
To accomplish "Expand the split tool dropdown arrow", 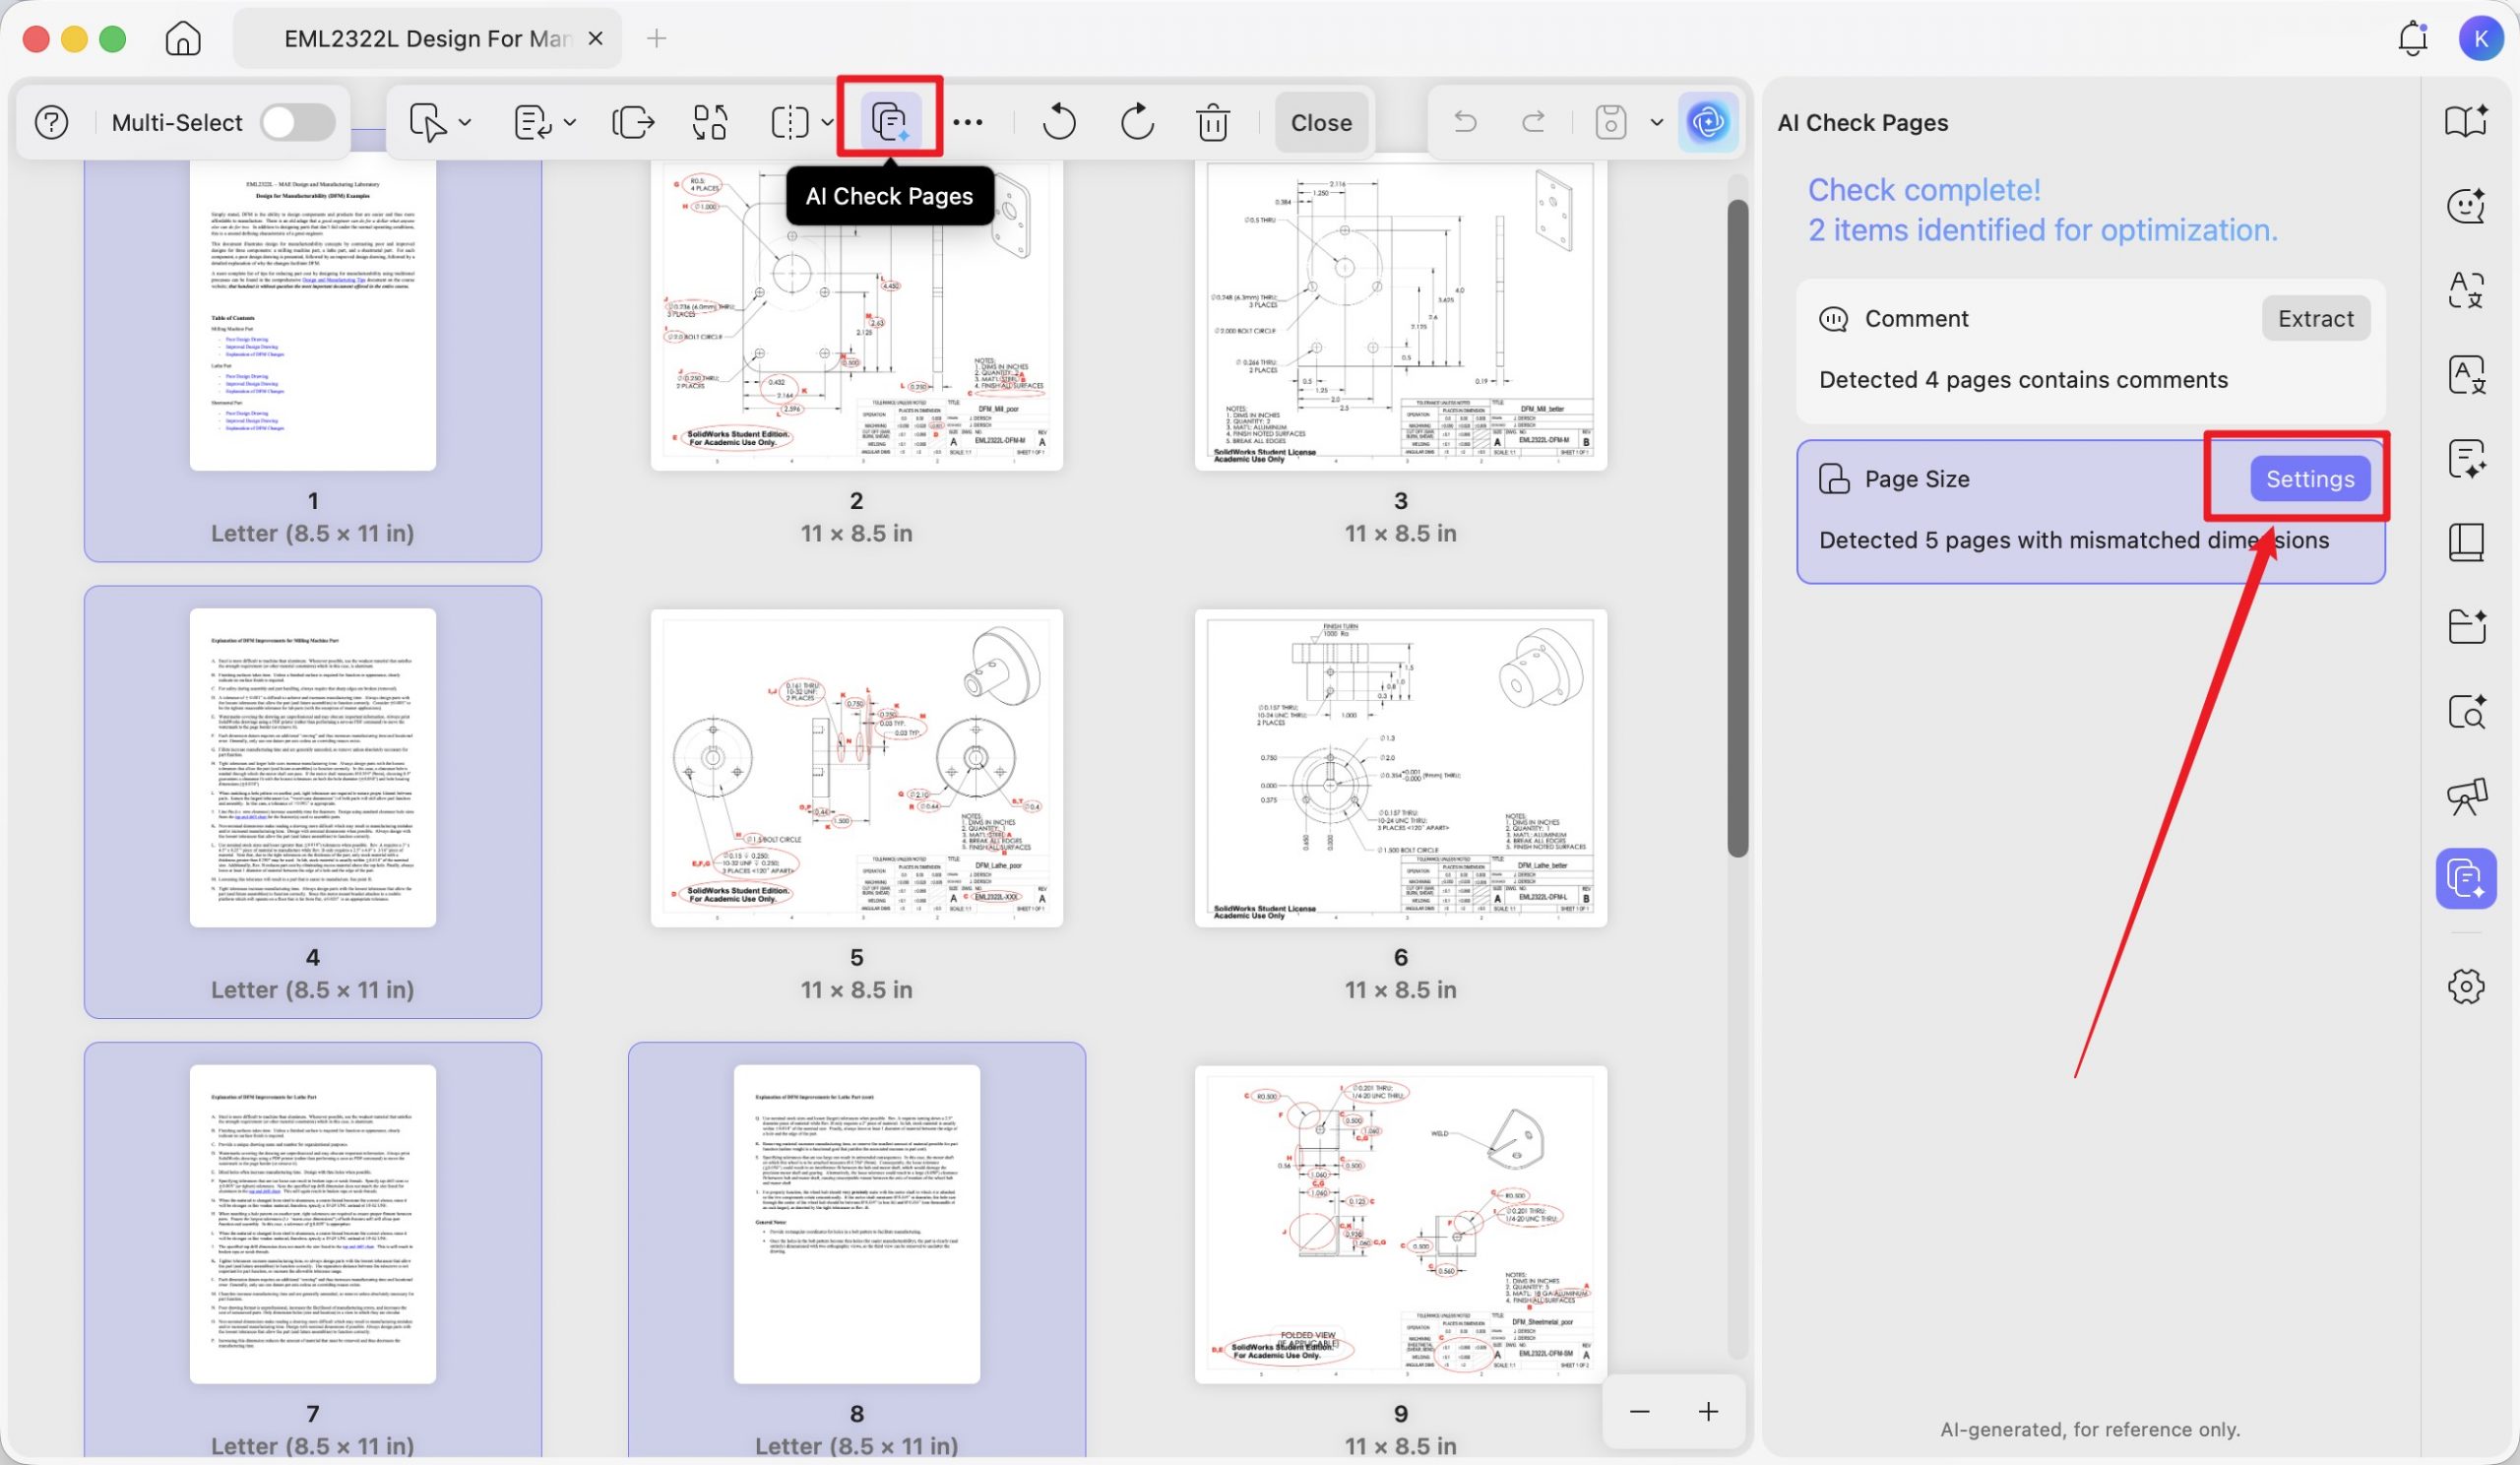I will (827, 122).
